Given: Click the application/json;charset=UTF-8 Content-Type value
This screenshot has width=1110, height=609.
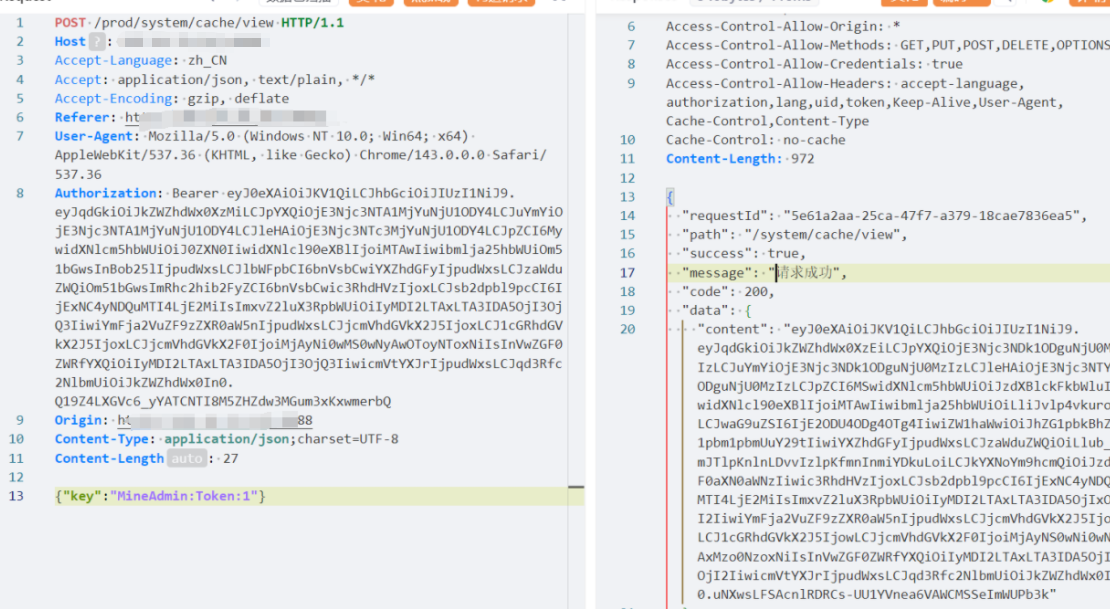Looking at the screenshot, I should click(280, 440).
